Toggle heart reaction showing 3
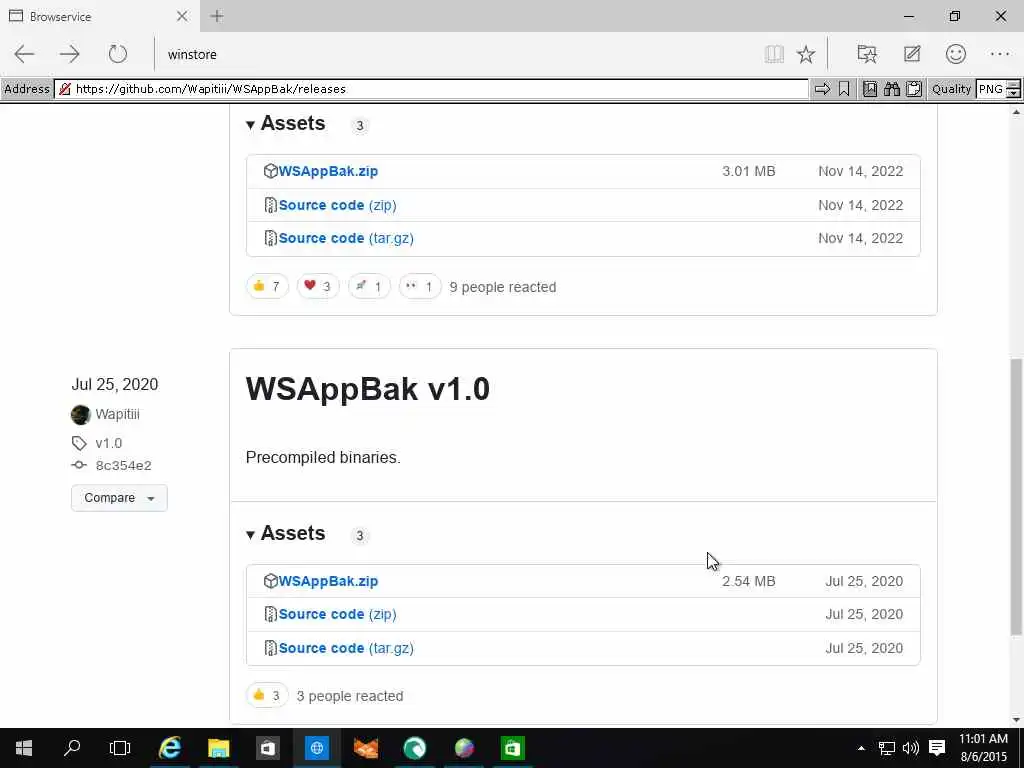 (x=318, y=286)
